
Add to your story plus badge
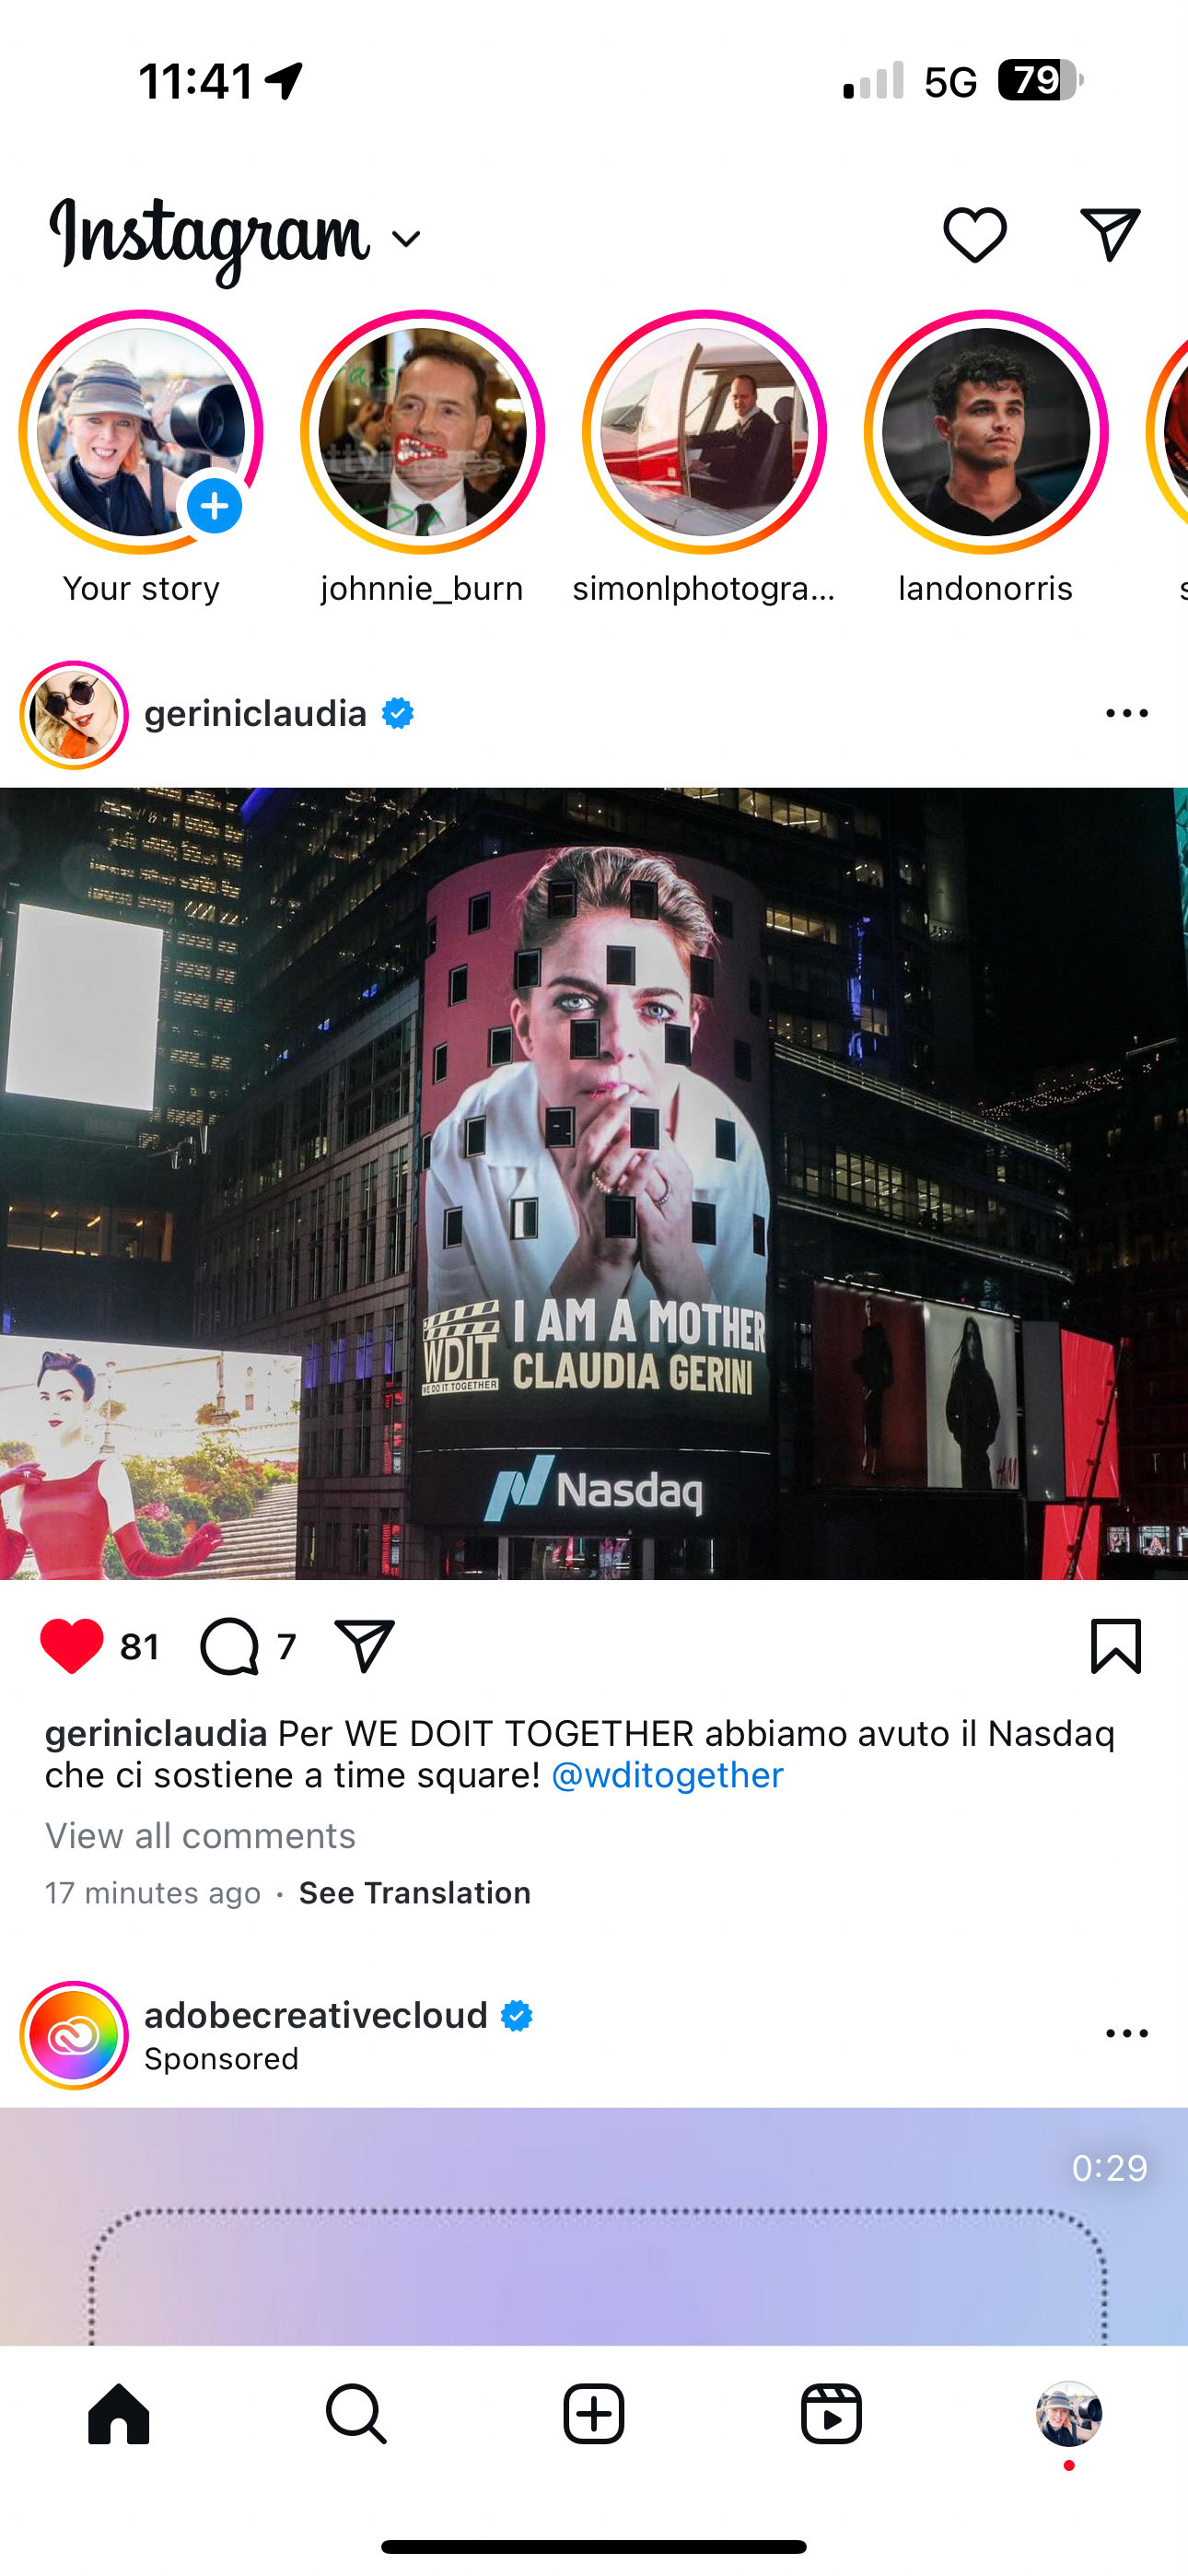(x=214, y=506)
